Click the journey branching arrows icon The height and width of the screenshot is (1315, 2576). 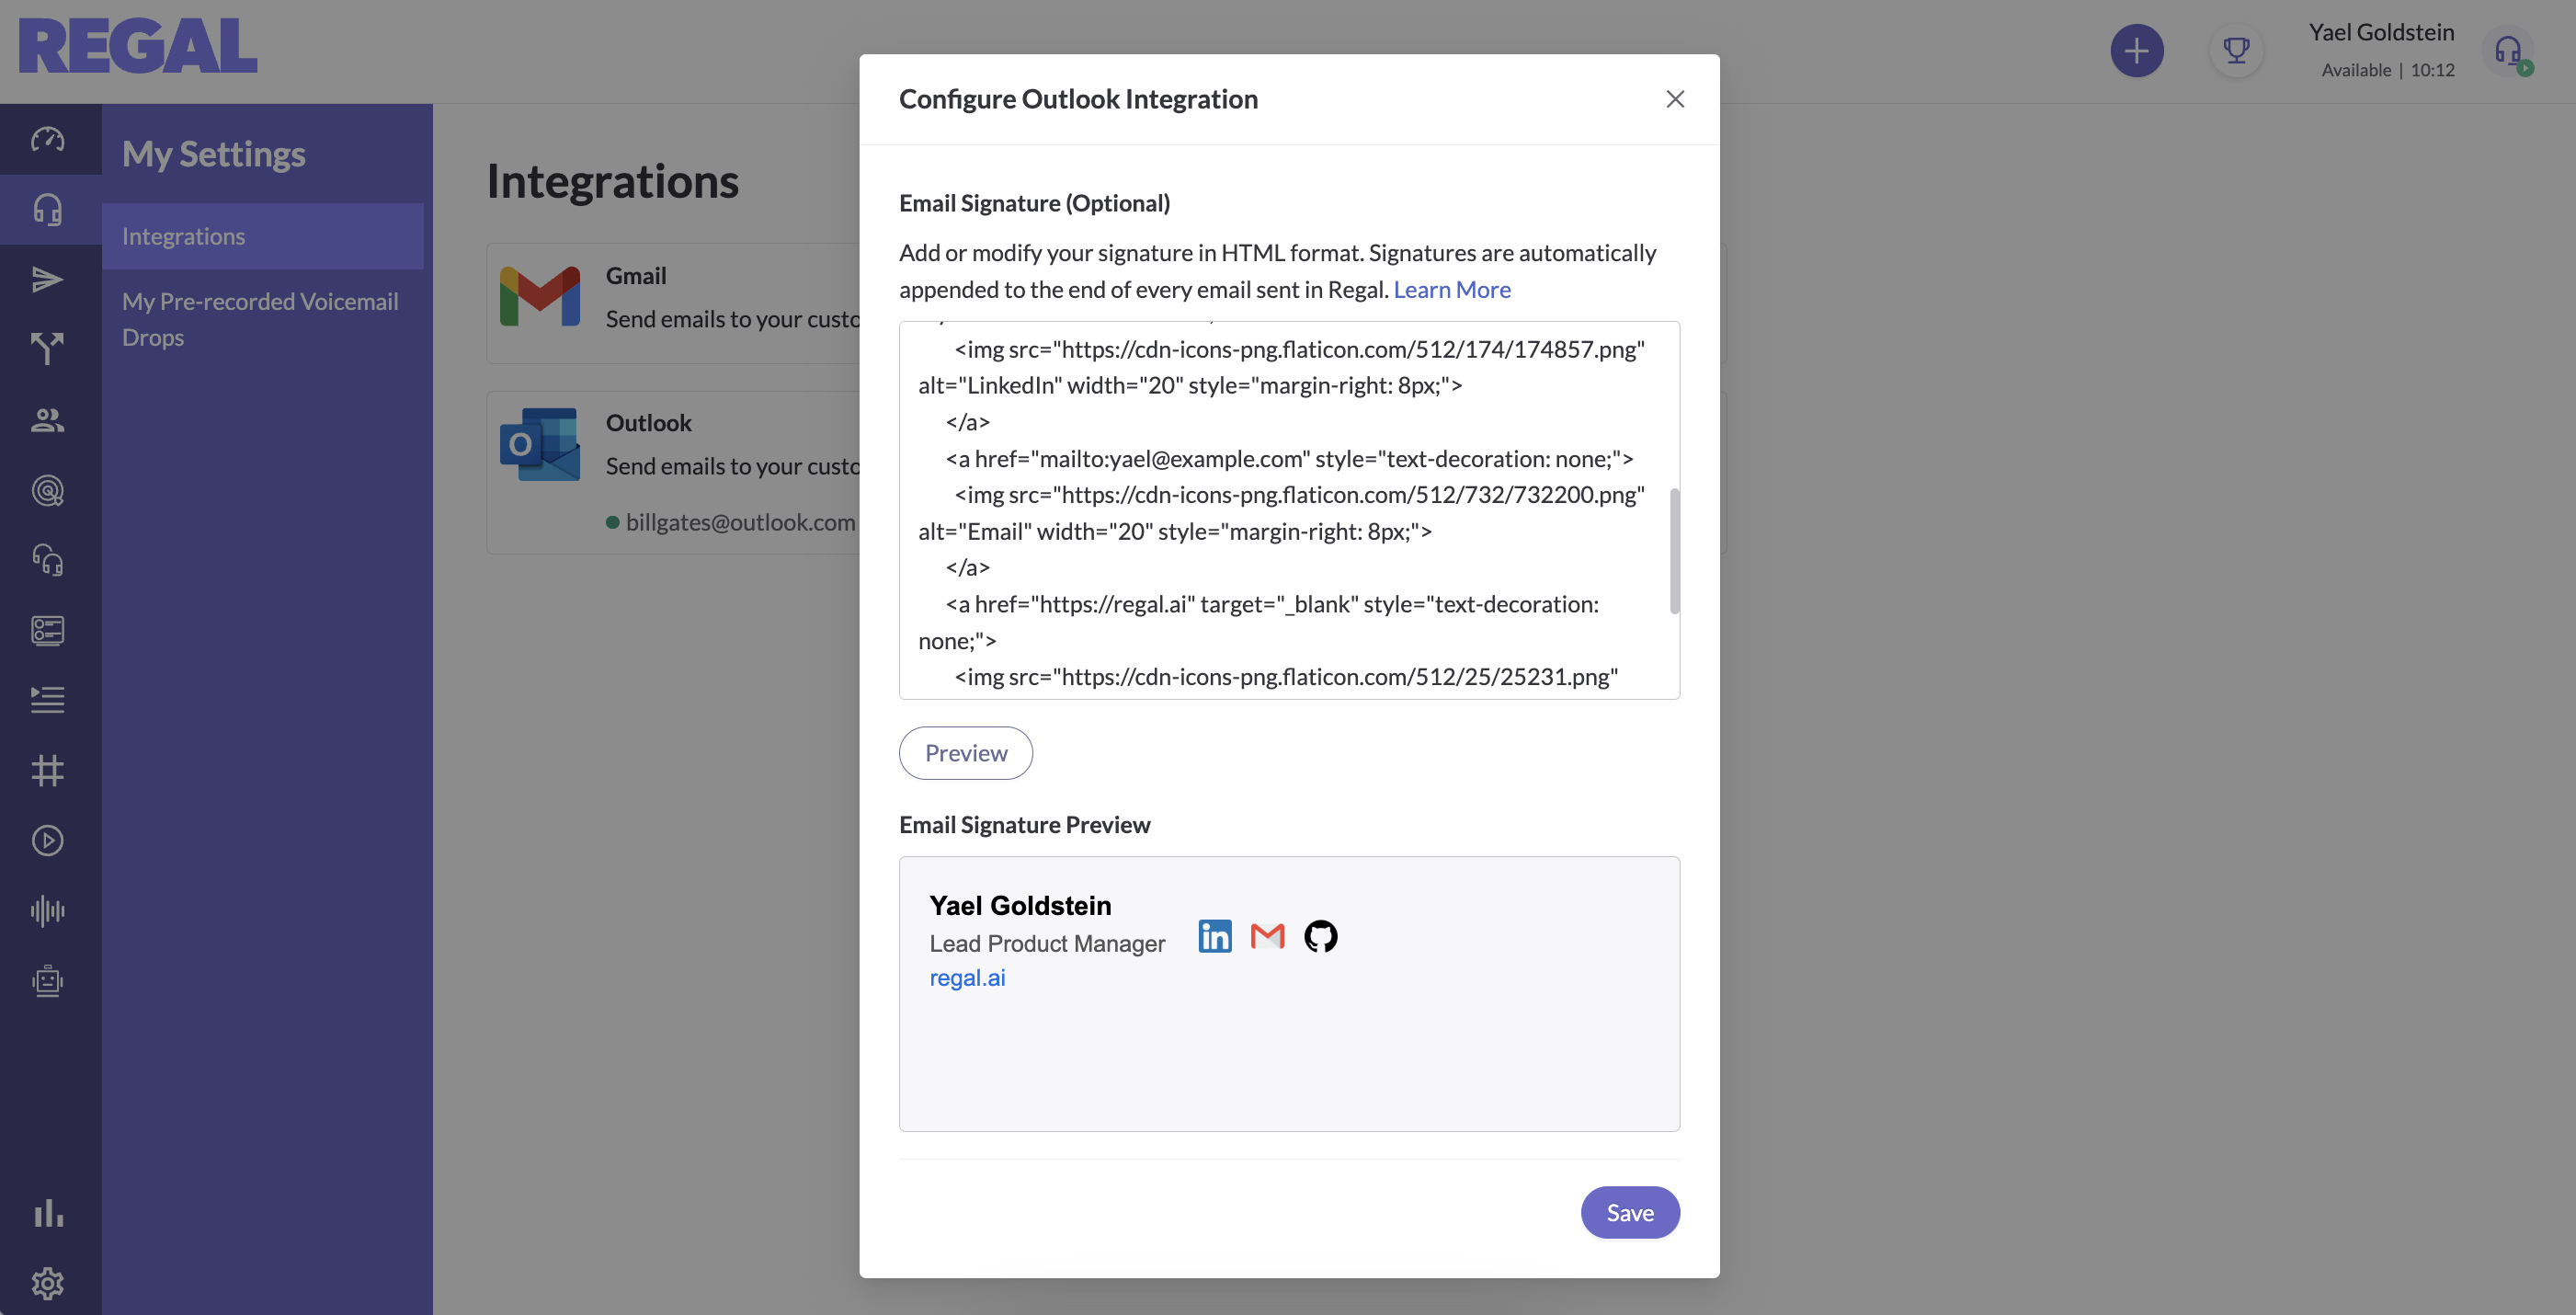[x=48, y=349]
